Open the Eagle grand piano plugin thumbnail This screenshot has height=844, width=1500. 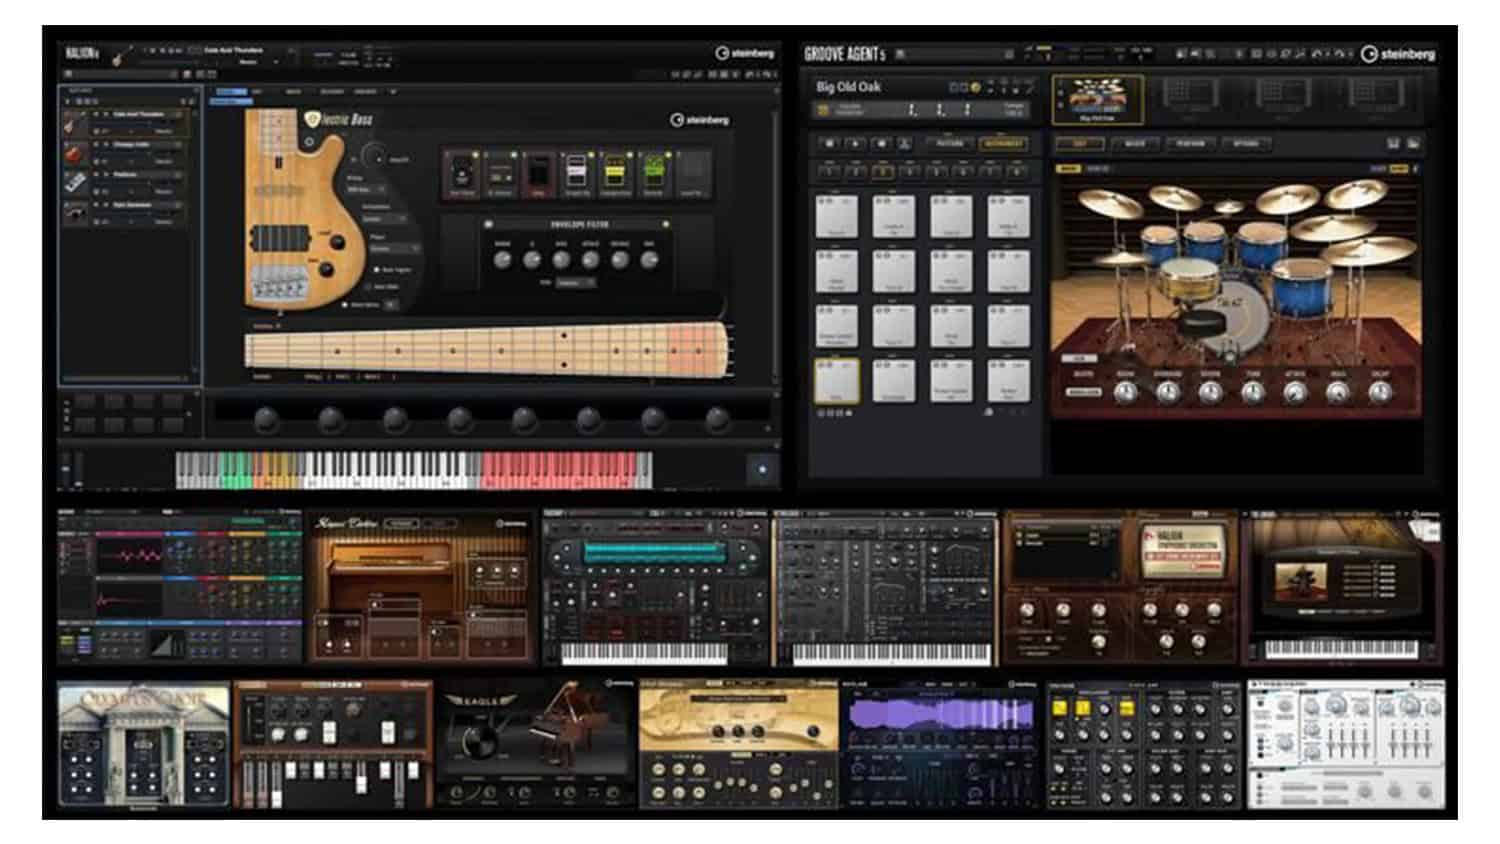tap(536, 744)
